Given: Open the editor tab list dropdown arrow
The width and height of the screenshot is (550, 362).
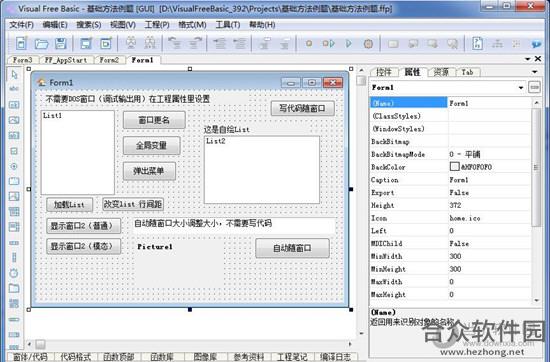Looking at the screenshot, I should point(528,59).
